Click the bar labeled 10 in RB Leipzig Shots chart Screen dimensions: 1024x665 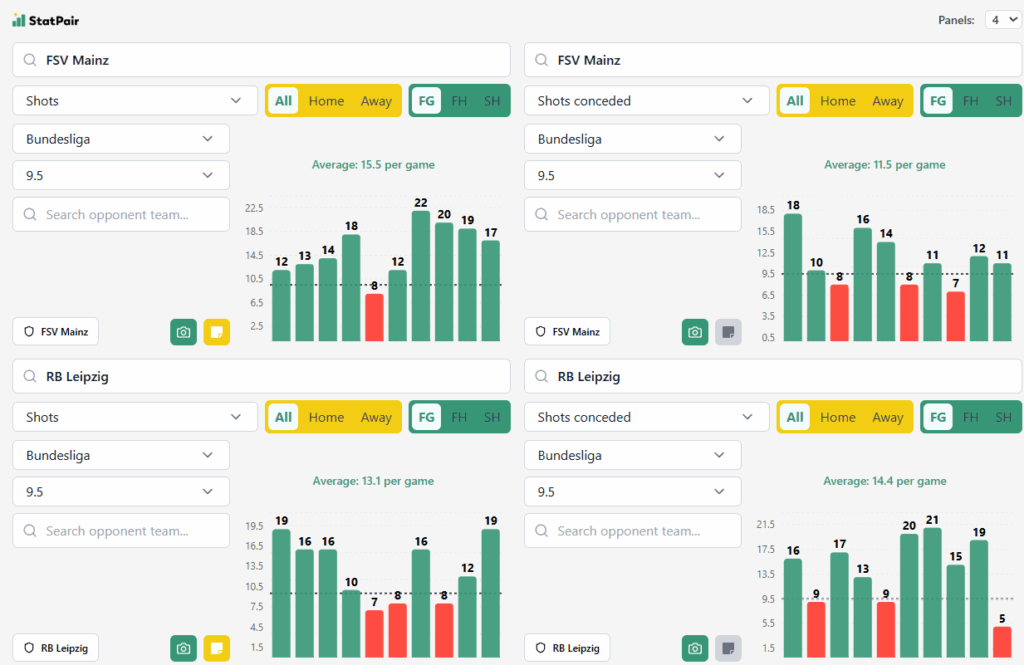[351, 623]
